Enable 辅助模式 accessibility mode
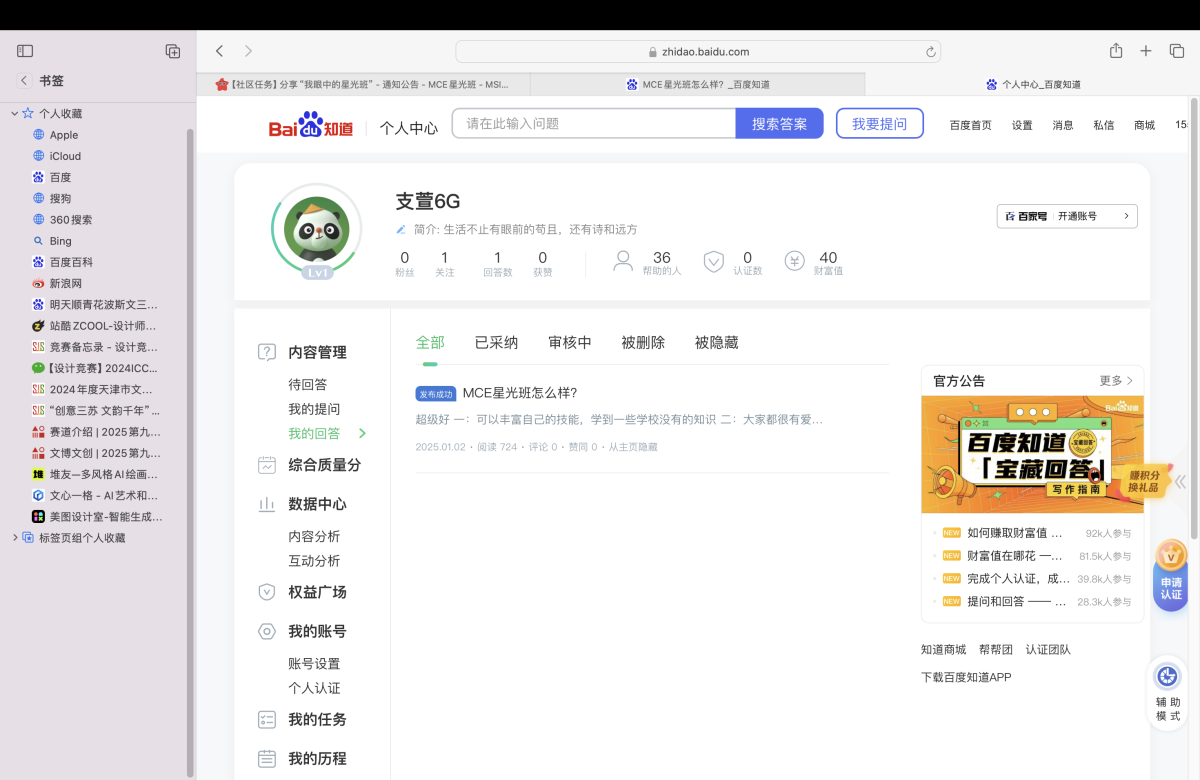This screenshot has height=780, width=1200. (1167, 693)
